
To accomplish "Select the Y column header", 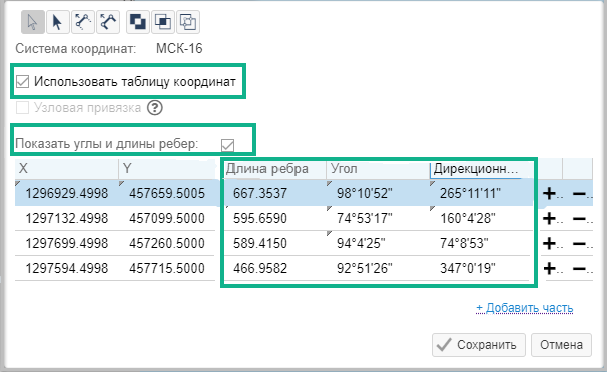I will pyautogui.click(x=167, y=168).
